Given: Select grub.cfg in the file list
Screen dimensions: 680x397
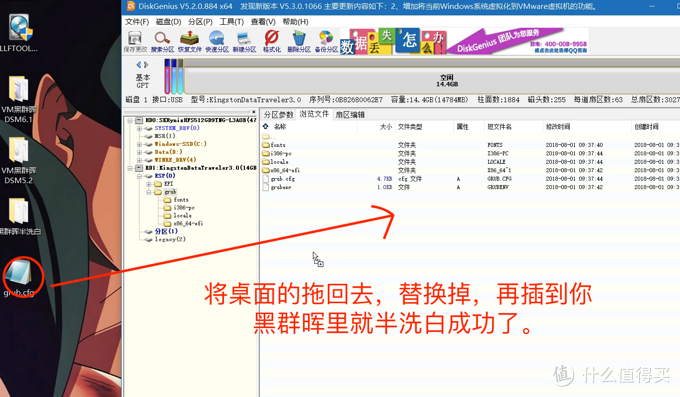Looking at the screenshot, I should click(283, 179).
